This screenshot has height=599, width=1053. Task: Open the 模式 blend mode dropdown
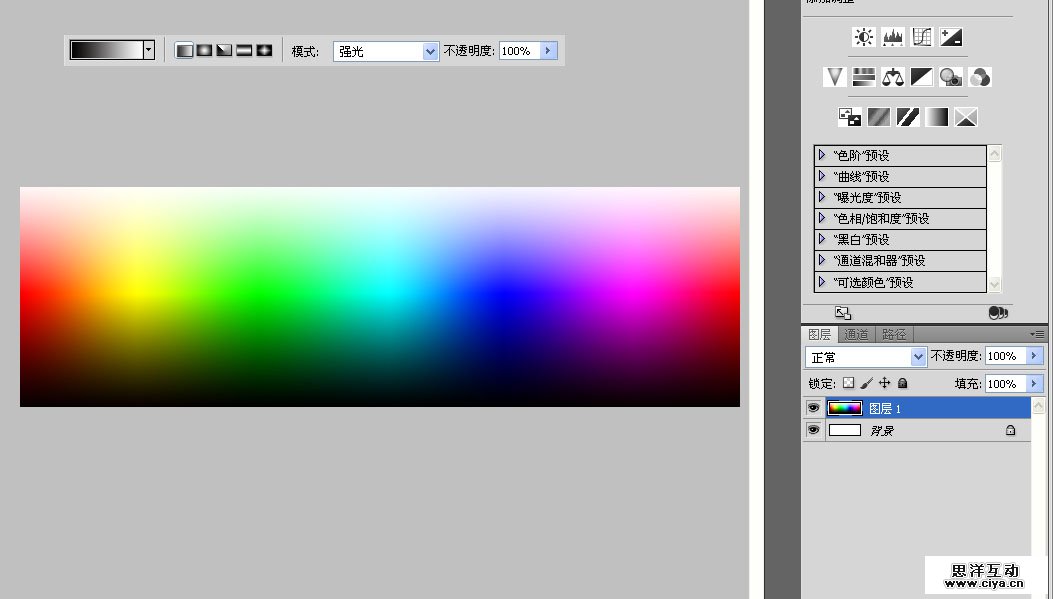(x=386, y=51)
